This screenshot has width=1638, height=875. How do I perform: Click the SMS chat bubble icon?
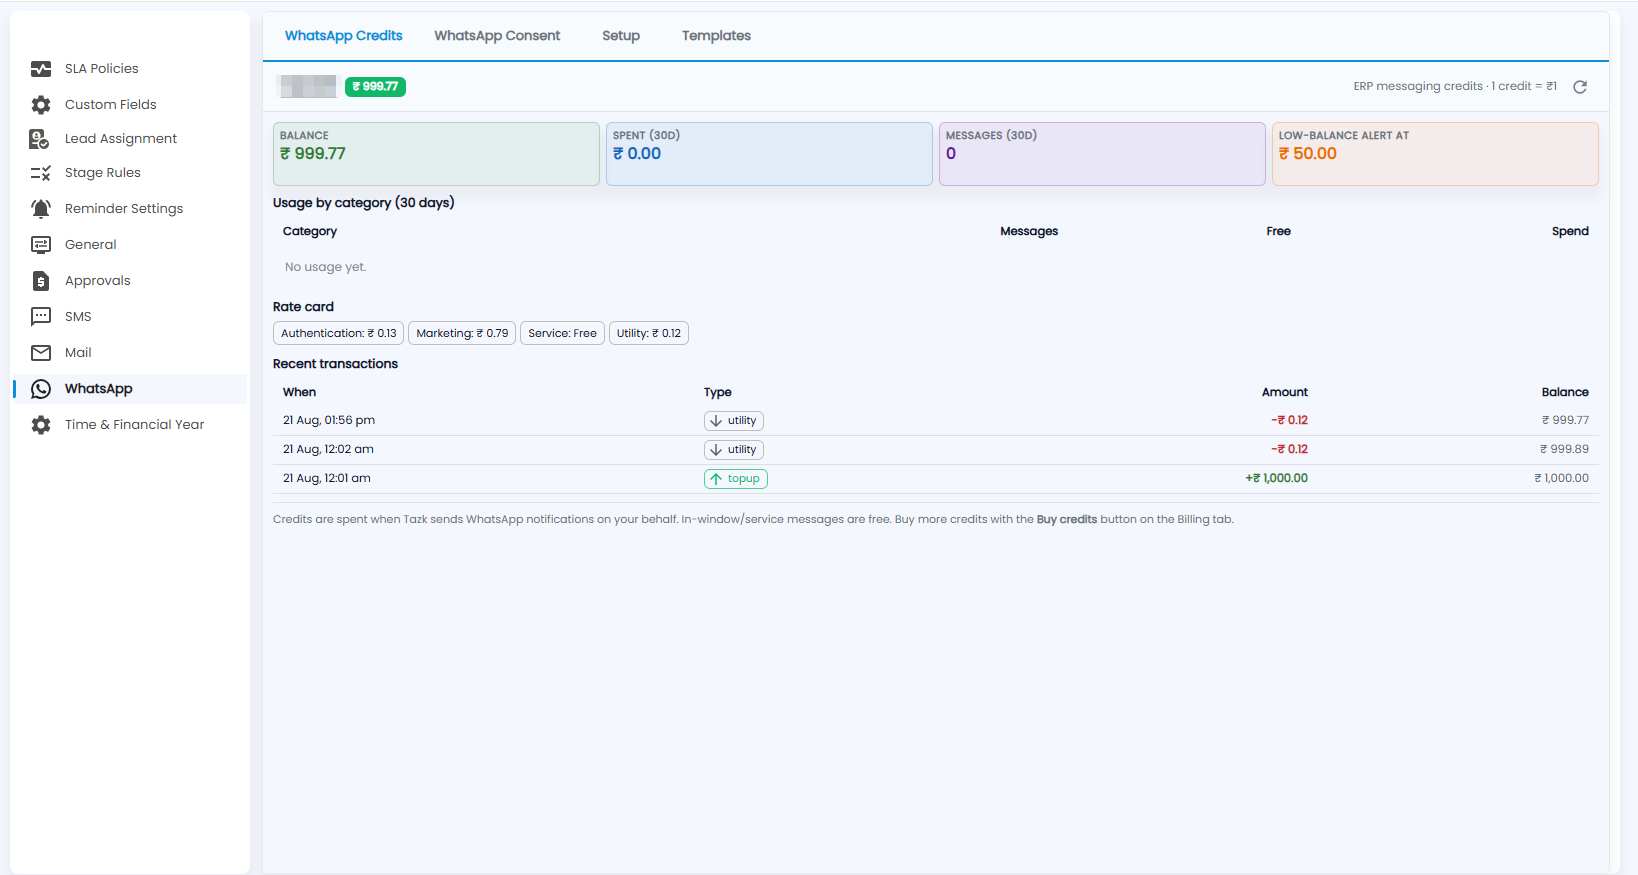pyautogui.click(x=41, y=317)
